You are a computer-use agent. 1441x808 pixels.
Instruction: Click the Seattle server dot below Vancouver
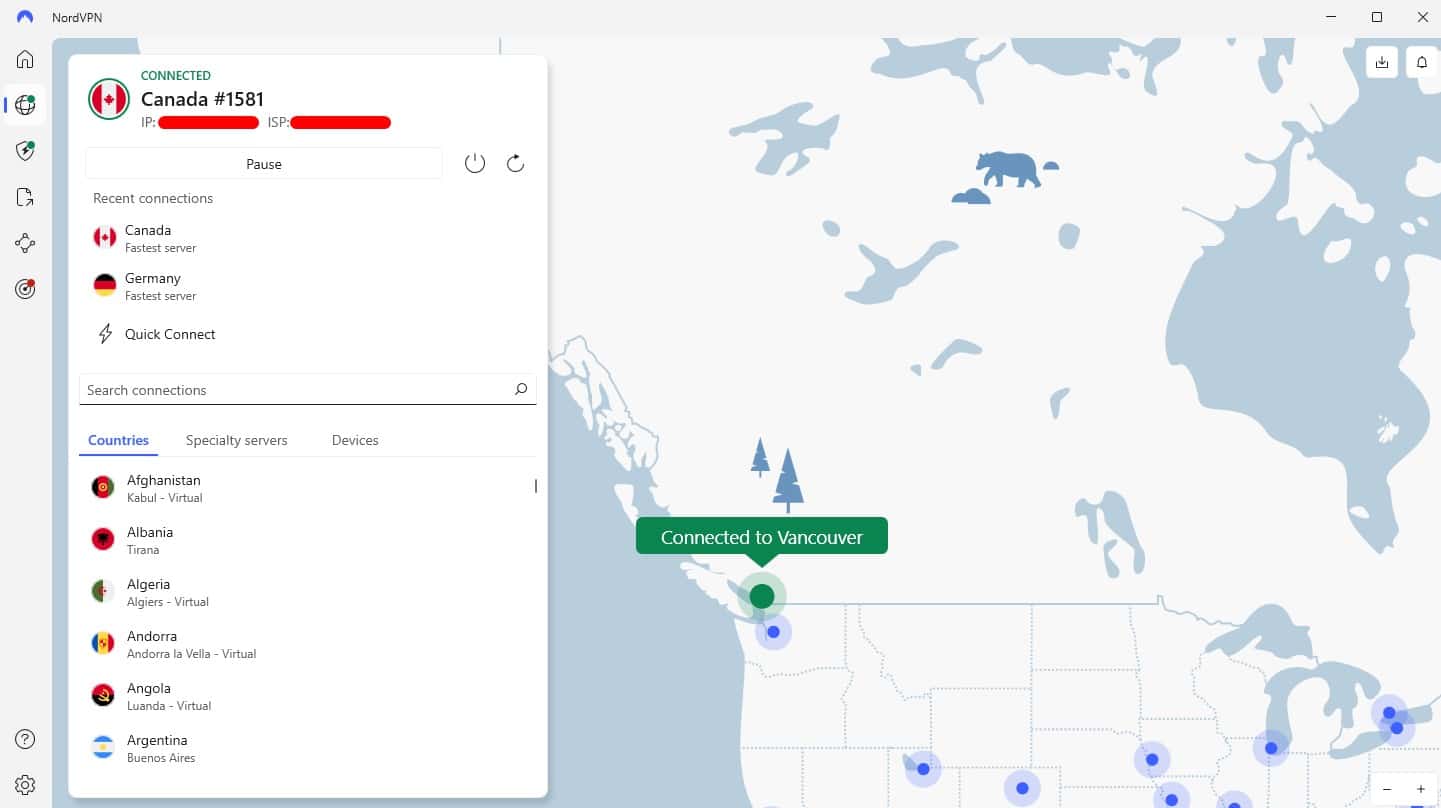773,632
